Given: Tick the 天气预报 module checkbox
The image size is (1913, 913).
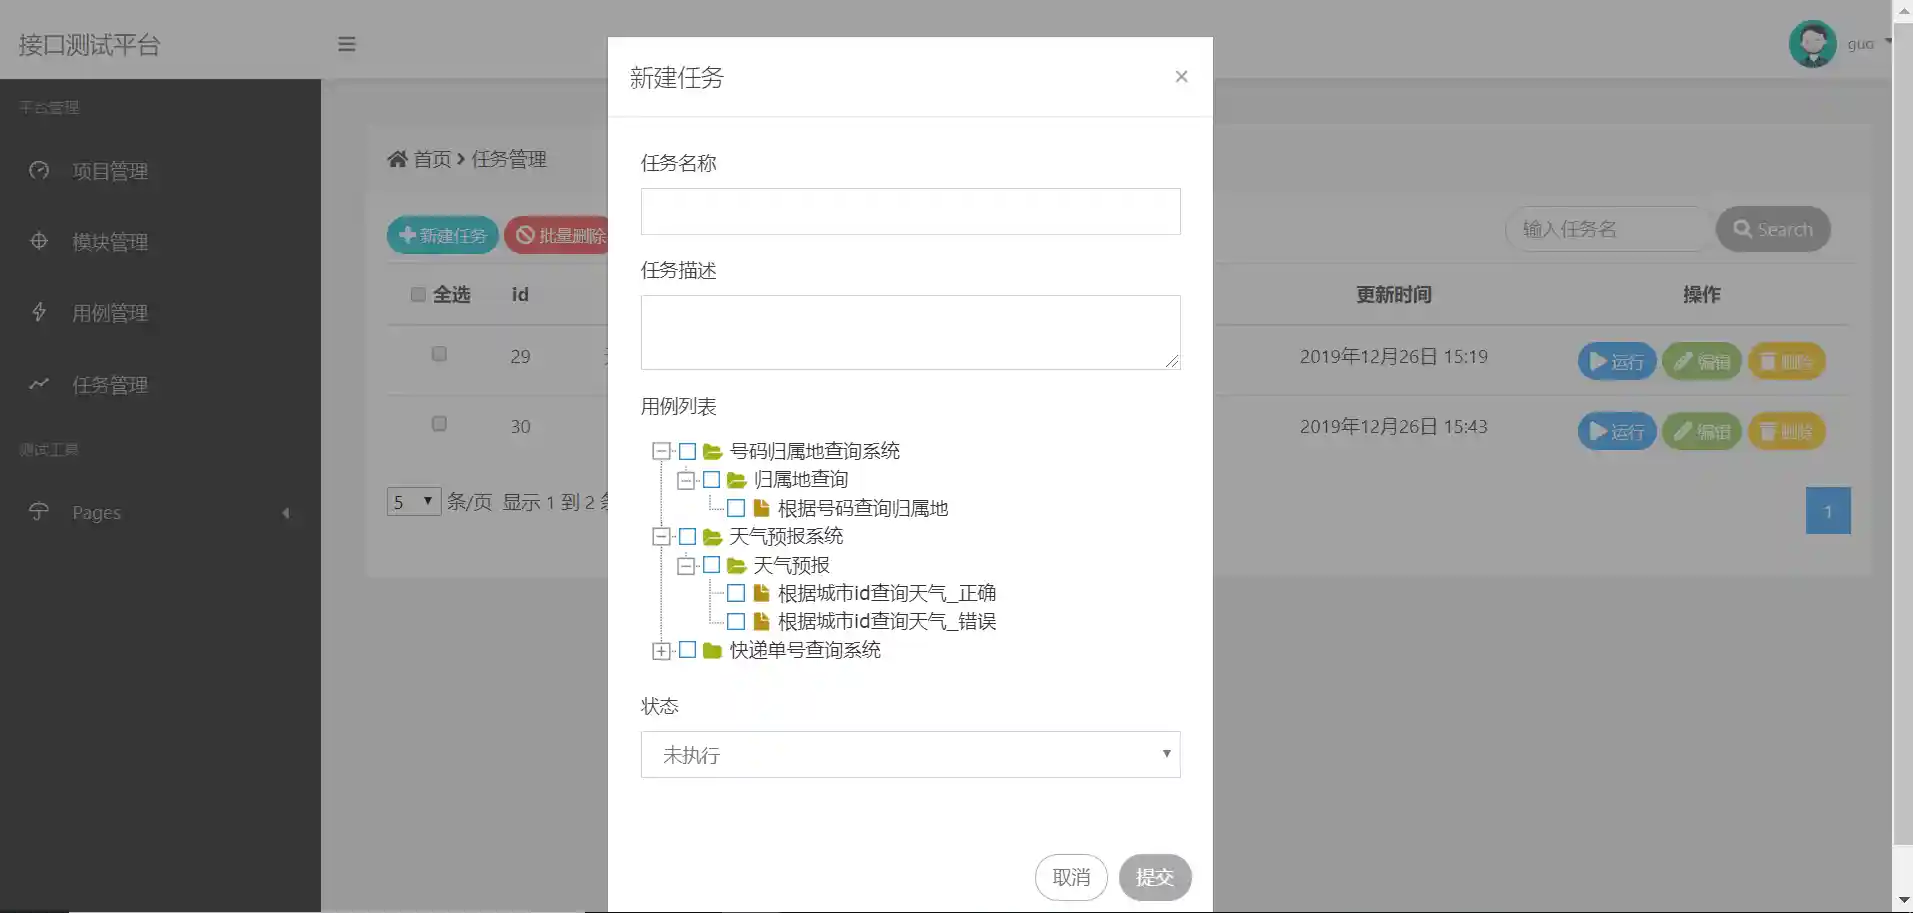Looking at the screenshot, I should pyautogui.click(x=711, y=565).
